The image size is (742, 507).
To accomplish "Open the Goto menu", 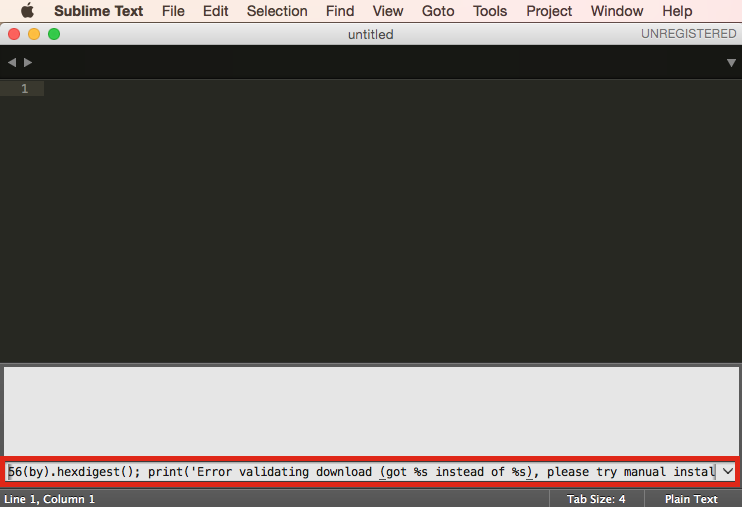I will 438,11.
